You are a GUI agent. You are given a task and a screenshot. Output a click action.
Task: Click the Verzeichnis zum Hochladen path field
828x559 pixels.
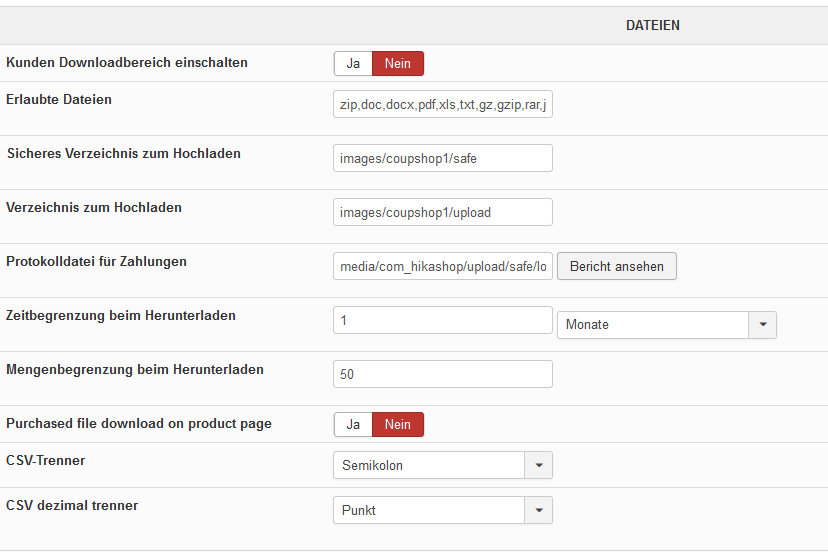[x=442, y=212]
